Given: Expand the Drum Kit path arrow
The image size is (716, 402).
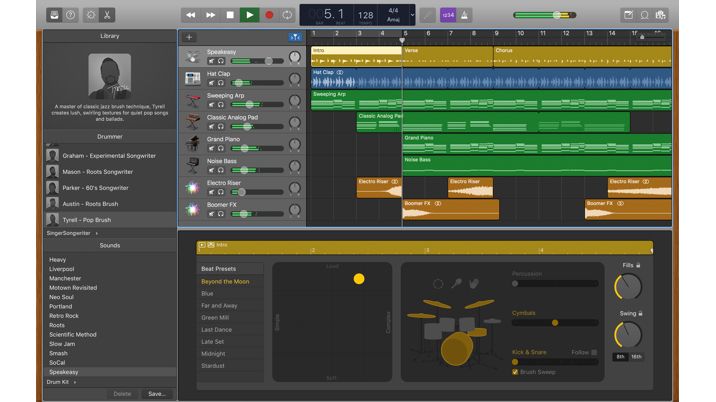Looking at the screenshot, I should [75, 382].
